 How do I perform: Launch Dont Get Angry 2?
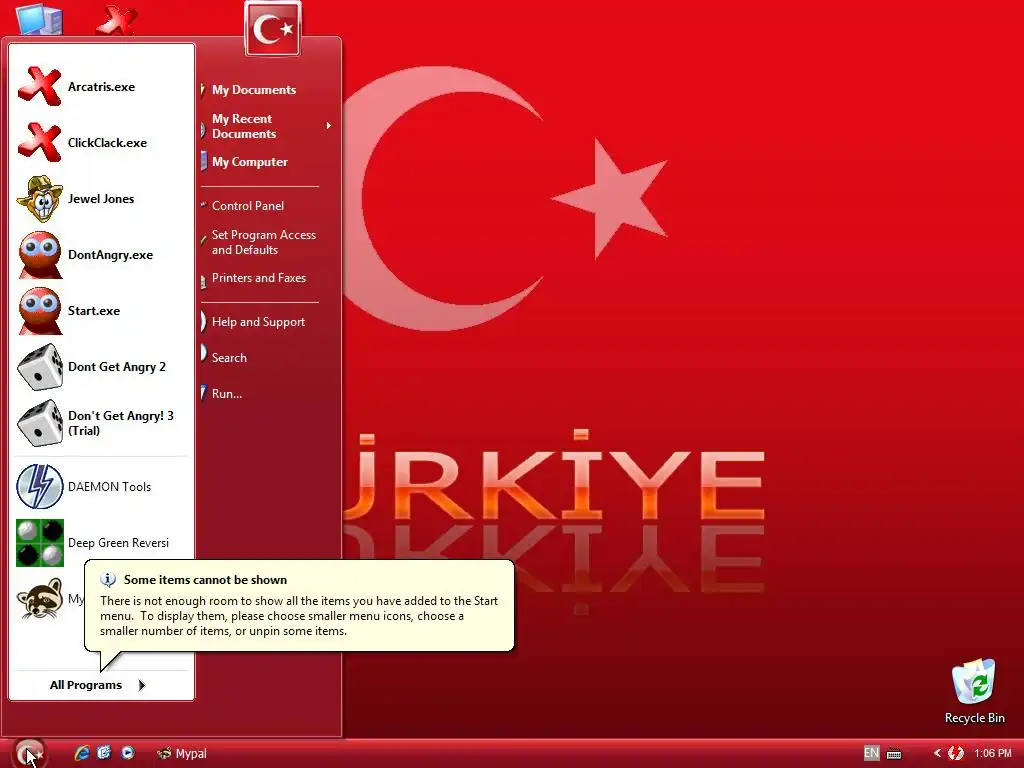(101, 367)
